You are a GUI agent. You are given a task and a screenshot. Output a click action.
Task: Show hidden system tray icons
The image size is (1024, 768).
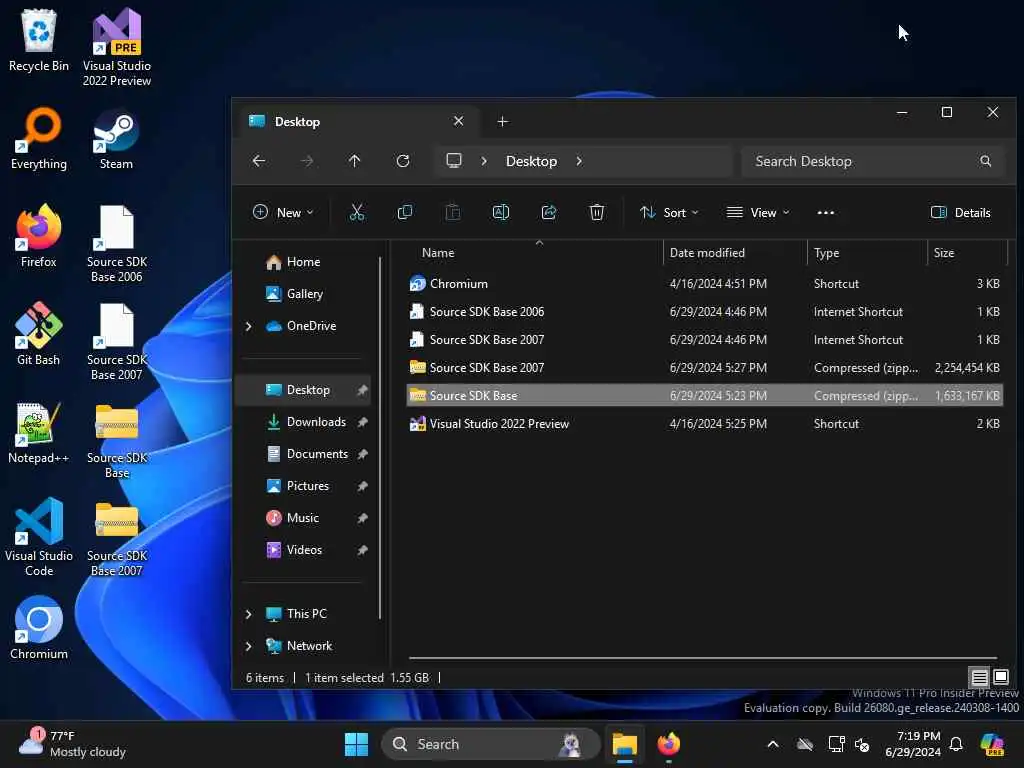(x=773, y=744)
